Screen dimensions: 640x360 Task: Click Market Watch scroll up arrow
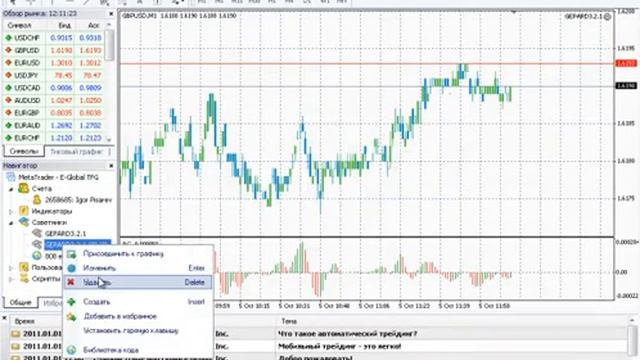[x=109, y=25]
